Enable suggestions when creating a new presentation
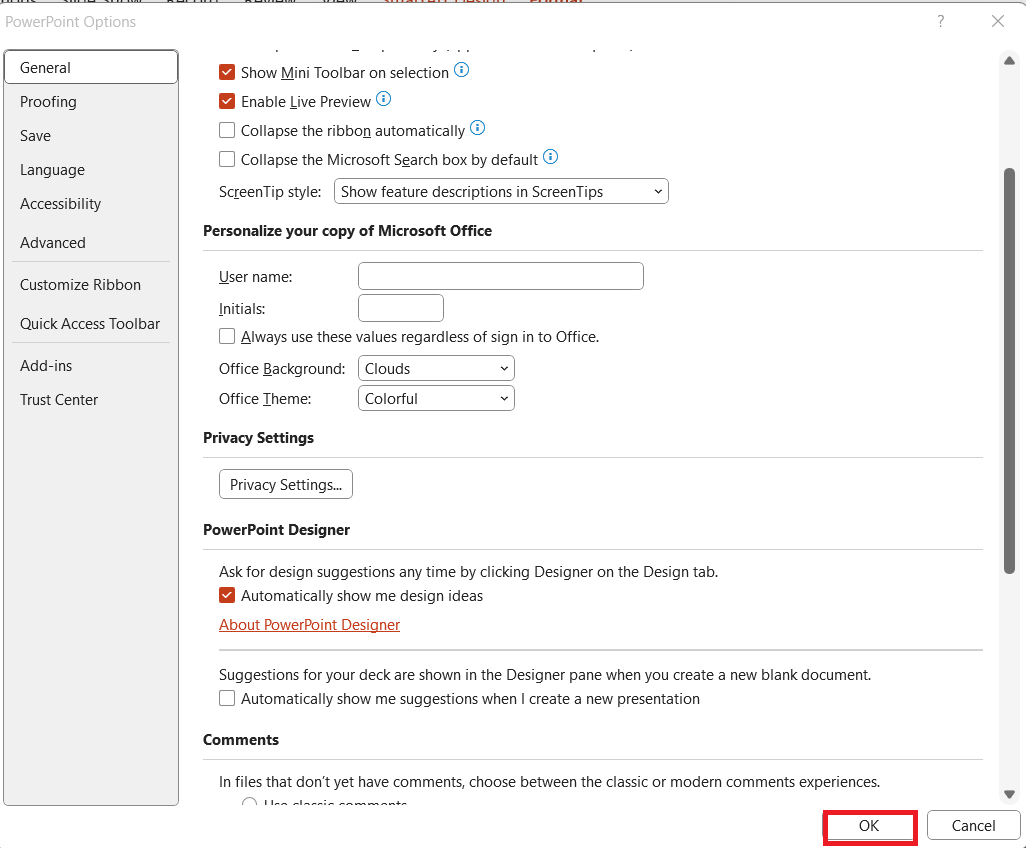Viewport: 1026px width, 848px height. click(227, 698)
